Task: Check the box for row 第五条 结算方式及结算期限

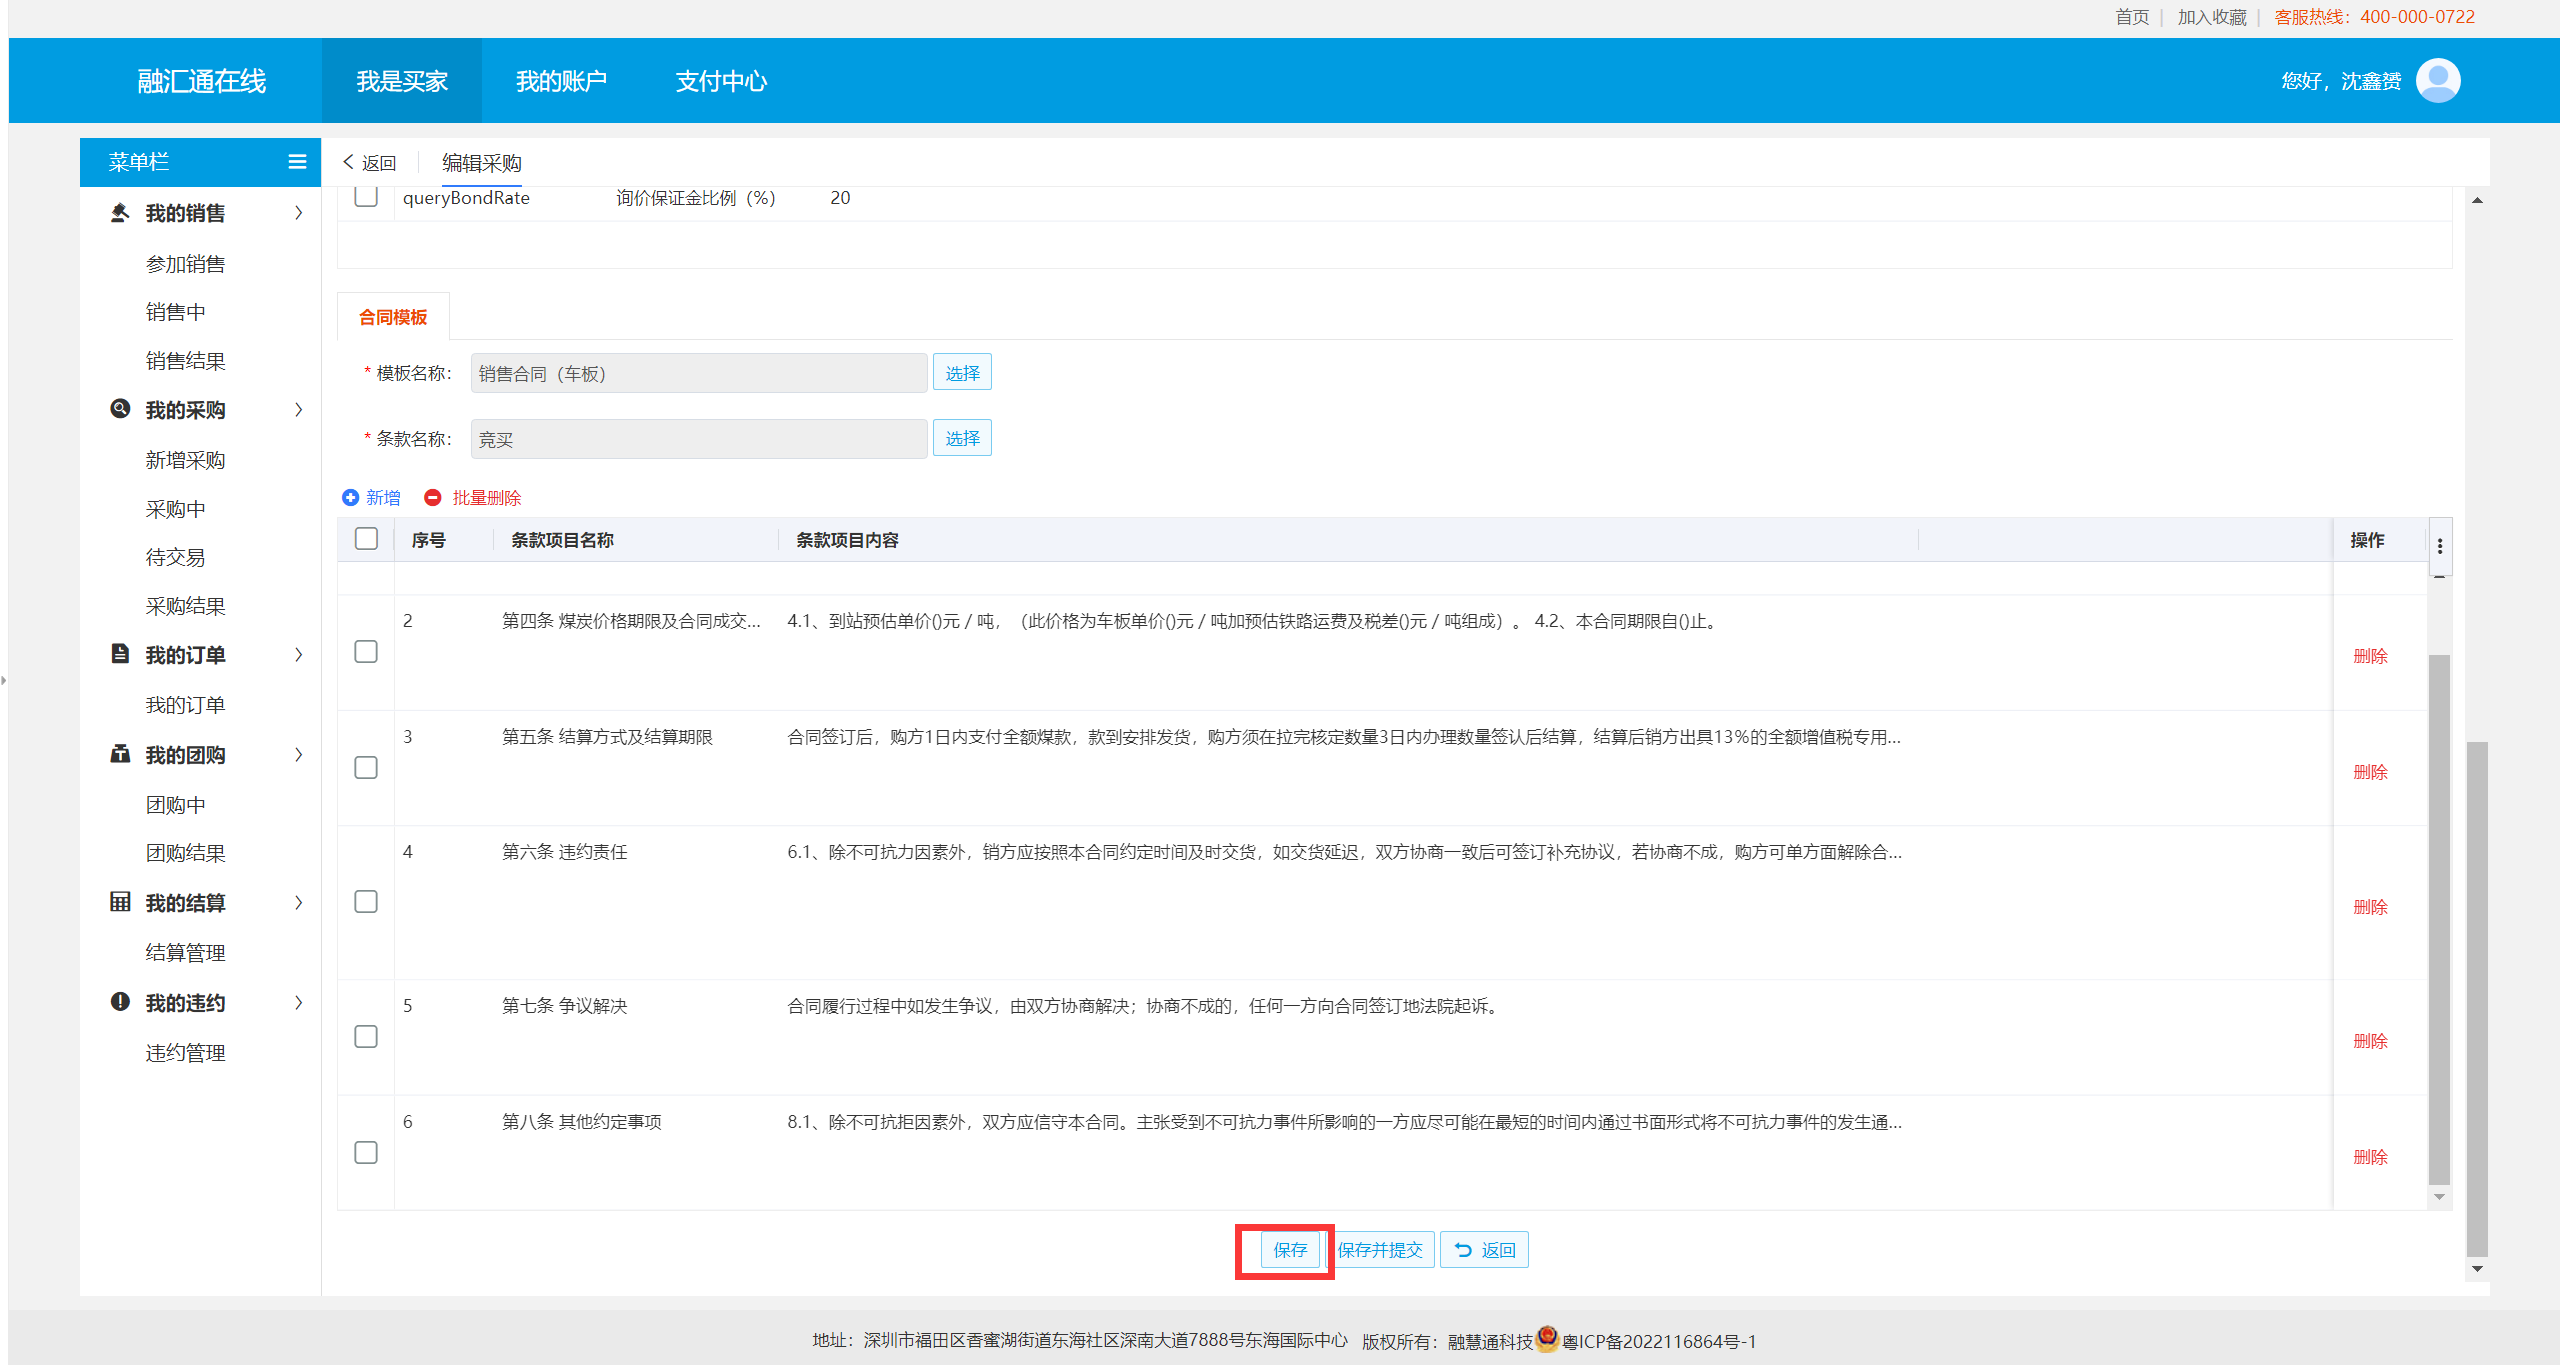Action: tap(366, 768)
